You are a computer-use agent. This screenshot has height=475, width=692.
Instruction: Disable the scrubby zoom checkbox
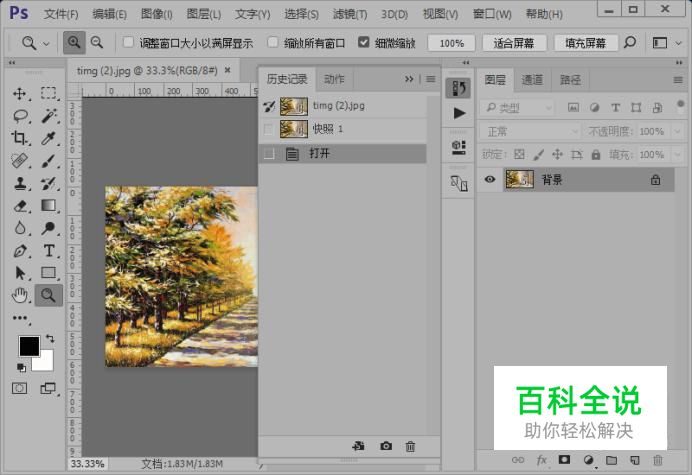363,42
